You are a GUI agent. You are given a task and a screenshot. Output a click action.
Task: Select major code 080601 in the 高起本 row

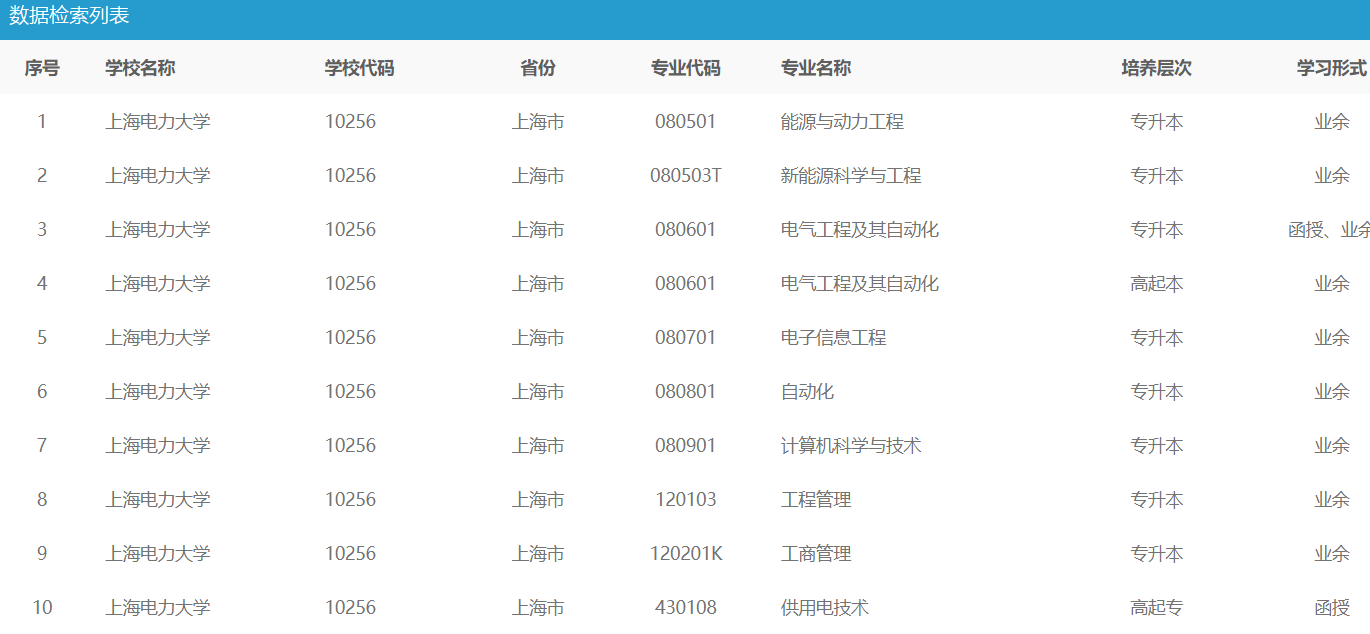(686, 284)
